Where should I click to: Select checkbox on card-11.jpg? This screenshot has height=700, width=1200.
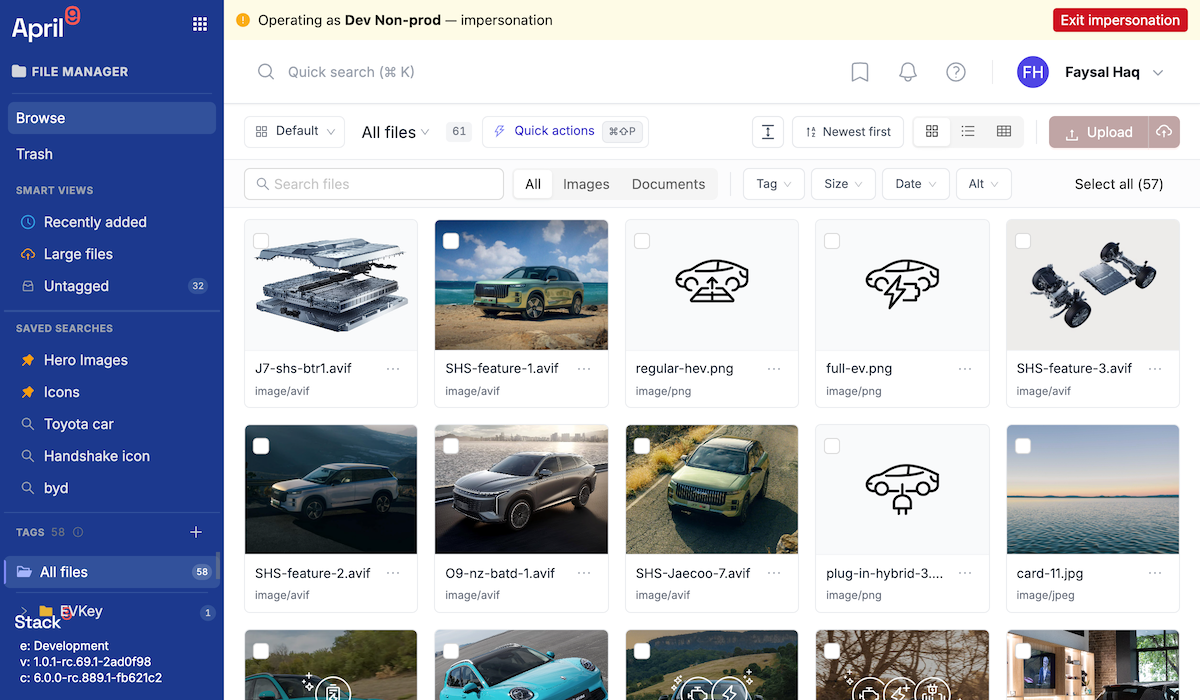[1023, 446]
